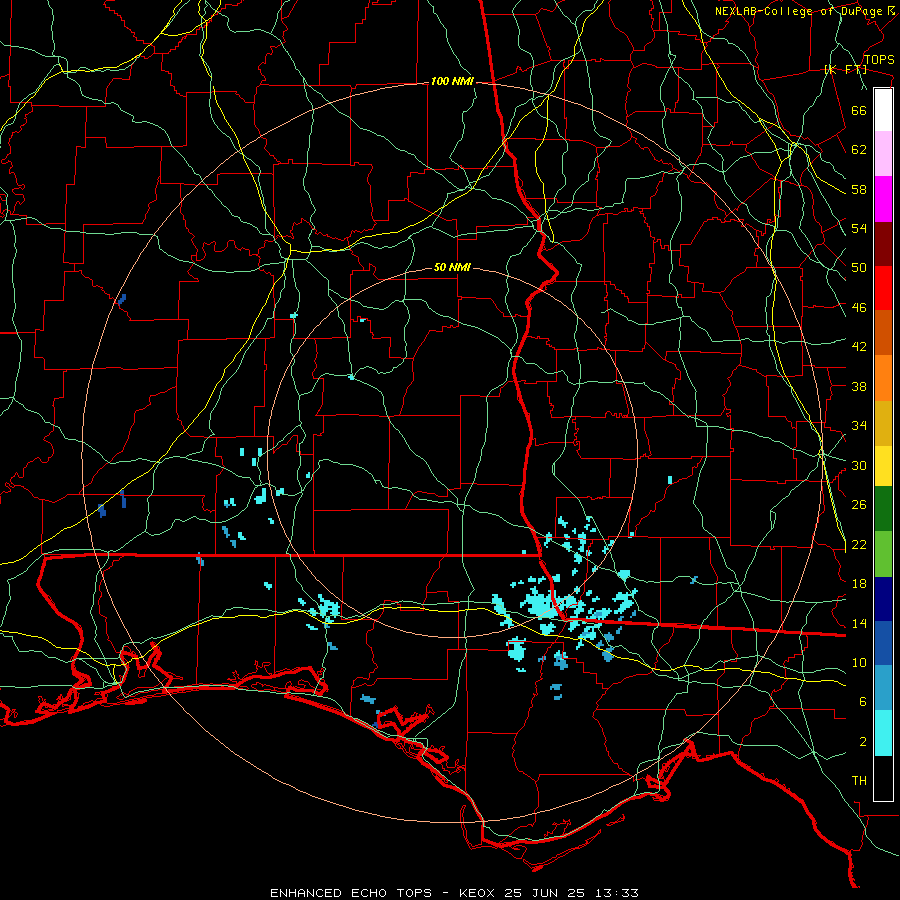
Task: Click the navy blue legend swatch
Action: click(883, 599)
